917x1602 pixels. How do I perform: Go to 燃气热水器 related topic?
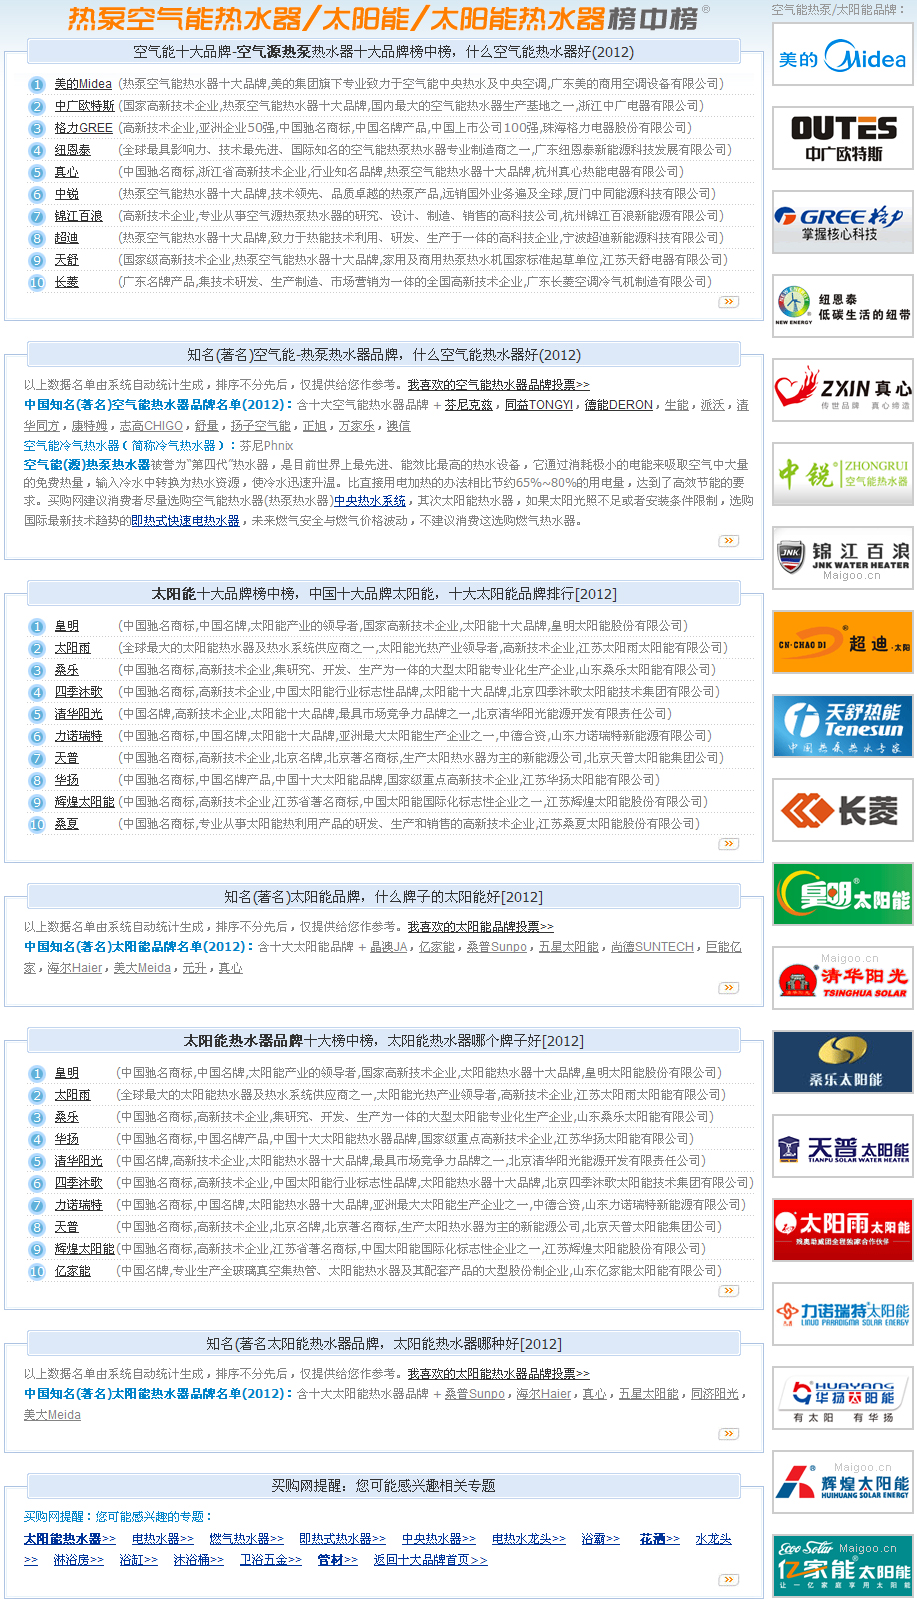pos(246,1539)
